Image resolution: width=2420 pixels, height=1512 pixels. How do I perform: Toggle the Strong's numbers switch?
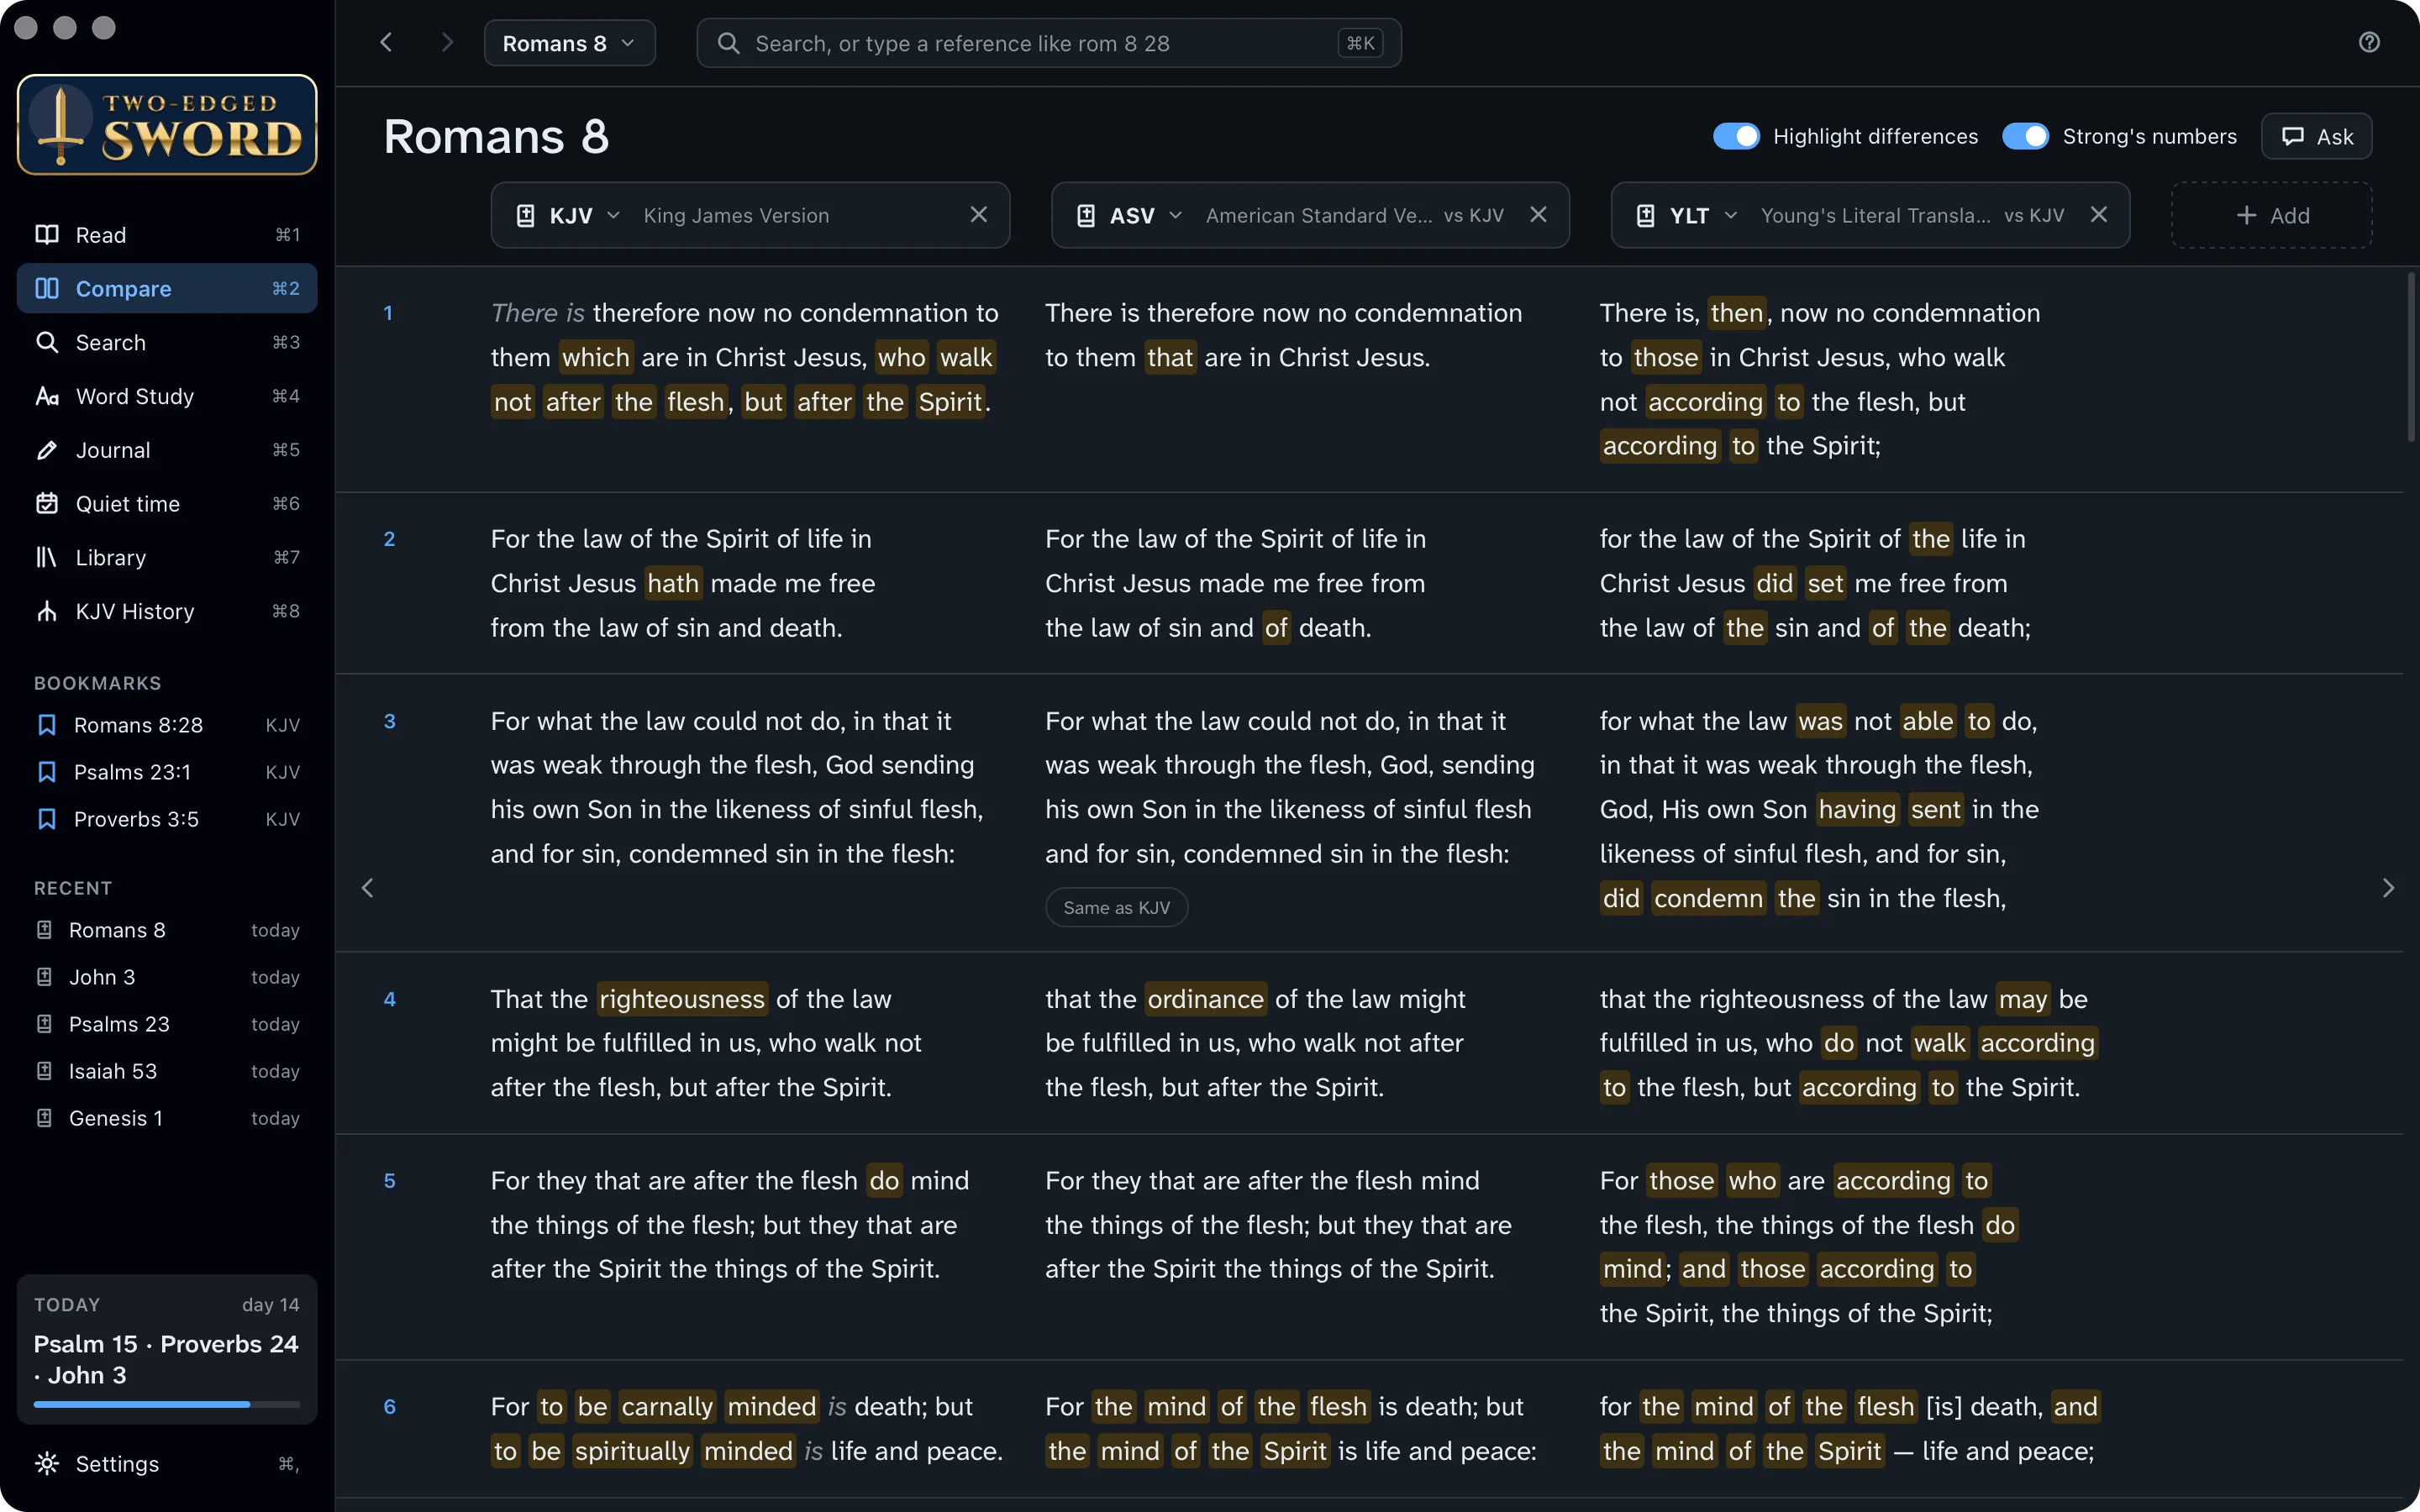coord(2026,136)
